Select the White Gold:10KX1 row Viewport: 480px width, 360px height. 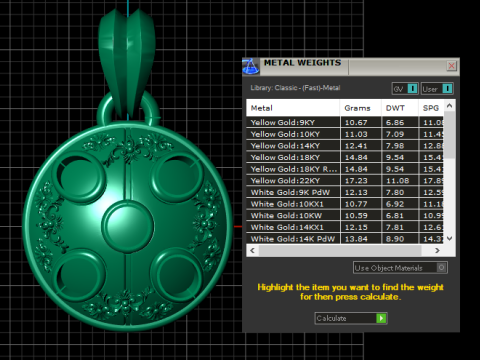click(x=345, y=204)
